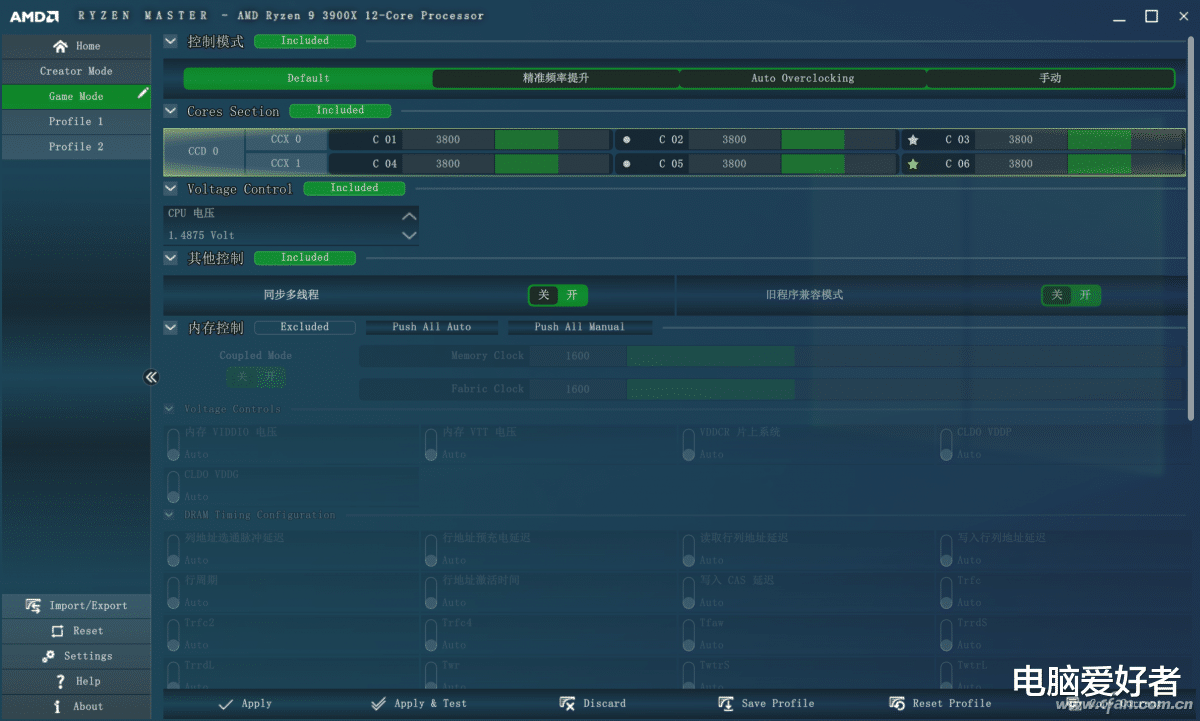Click the dot marker on core C 02
This screenshot has width=1200, height=721.
coord(627,140)
